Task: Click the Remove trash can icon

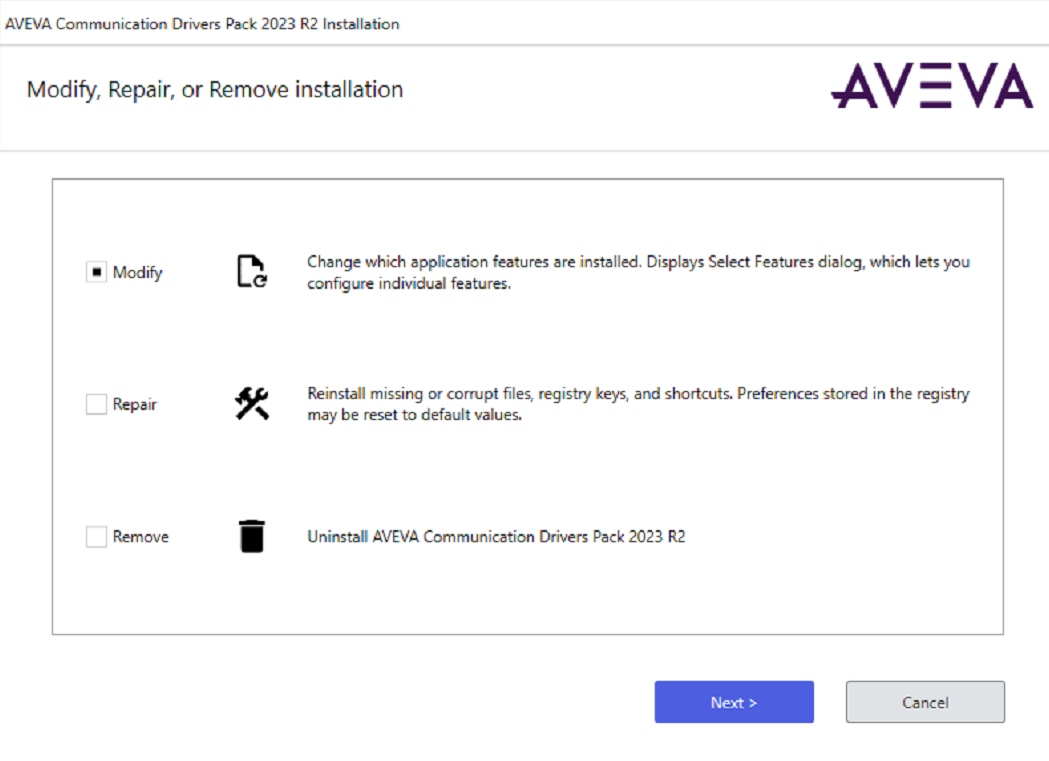Action: click(252, 536)
